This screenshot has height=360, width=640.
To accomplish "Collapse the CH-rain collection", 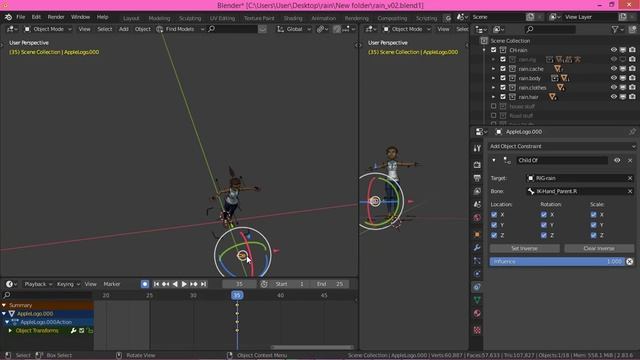I will [x=484, y=50].
